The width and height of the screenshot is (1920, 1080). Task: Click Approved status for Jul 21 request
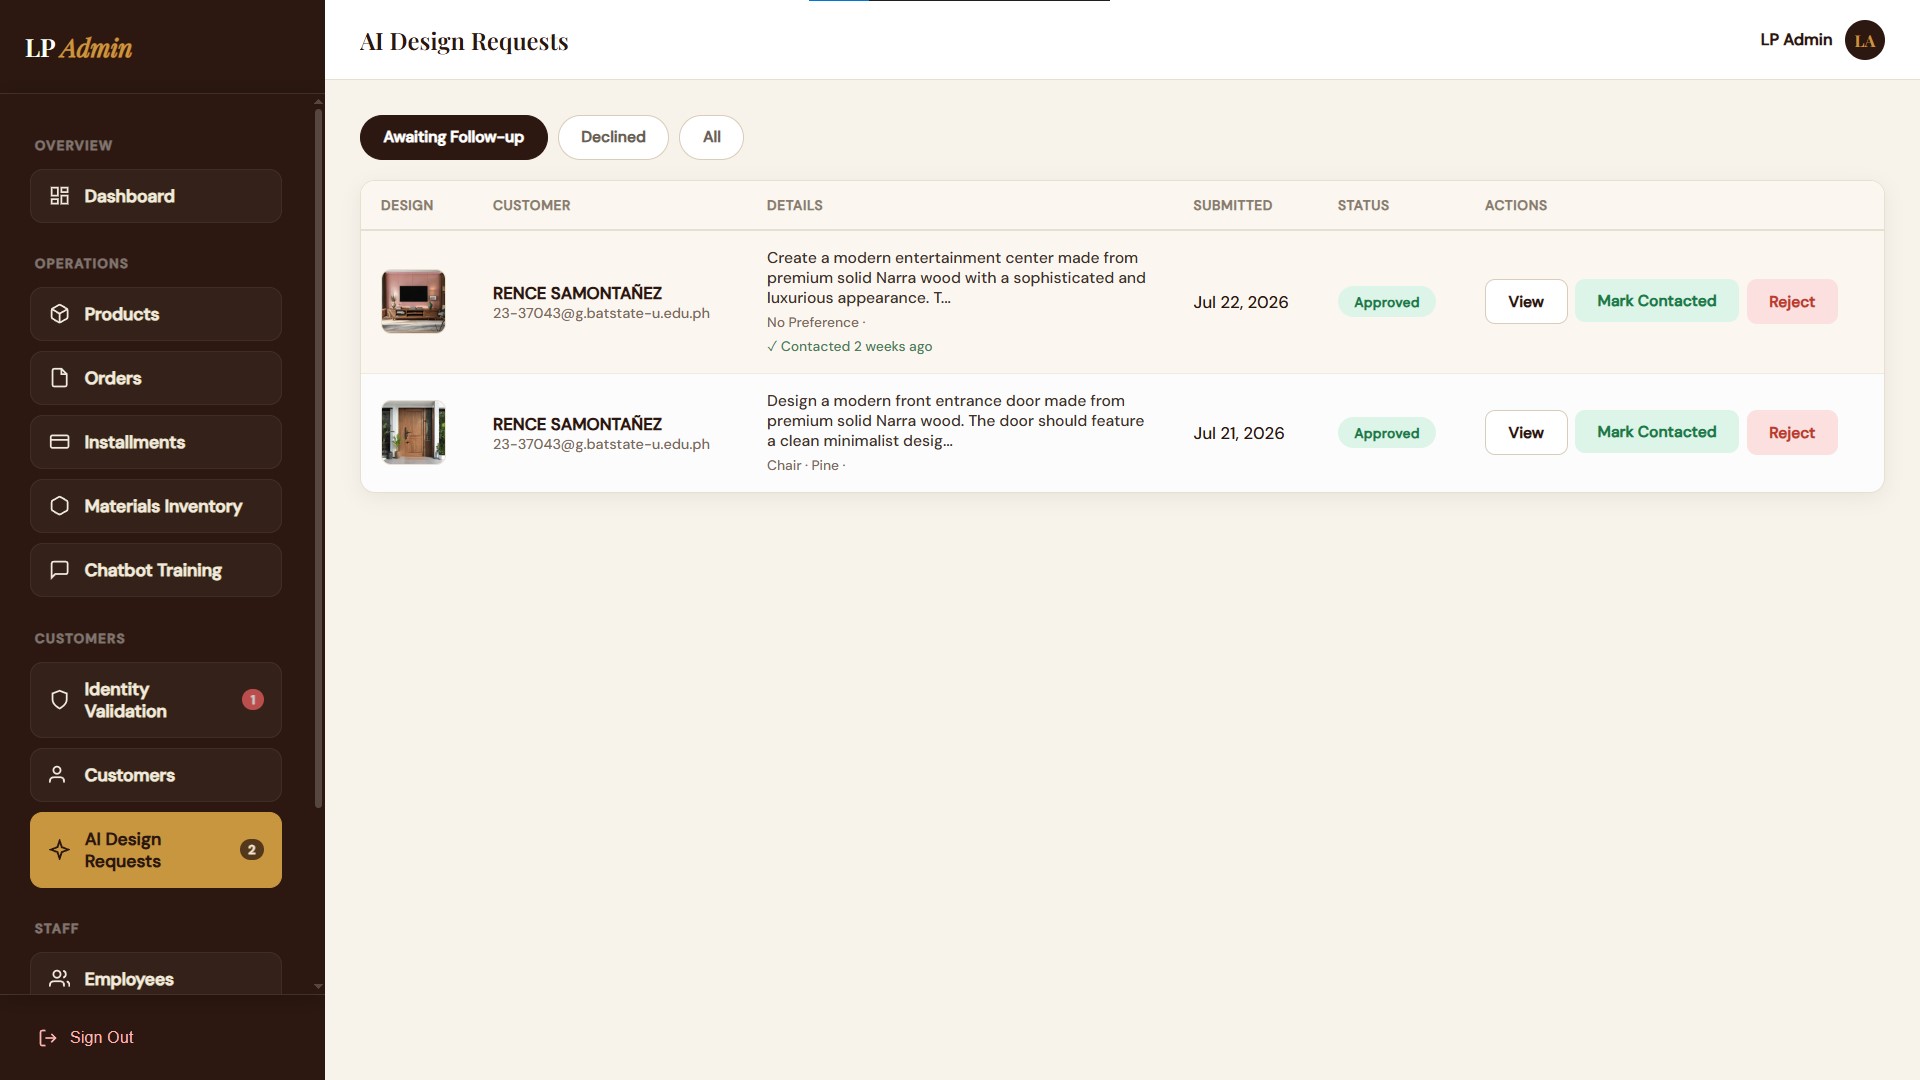(1386, 433)
